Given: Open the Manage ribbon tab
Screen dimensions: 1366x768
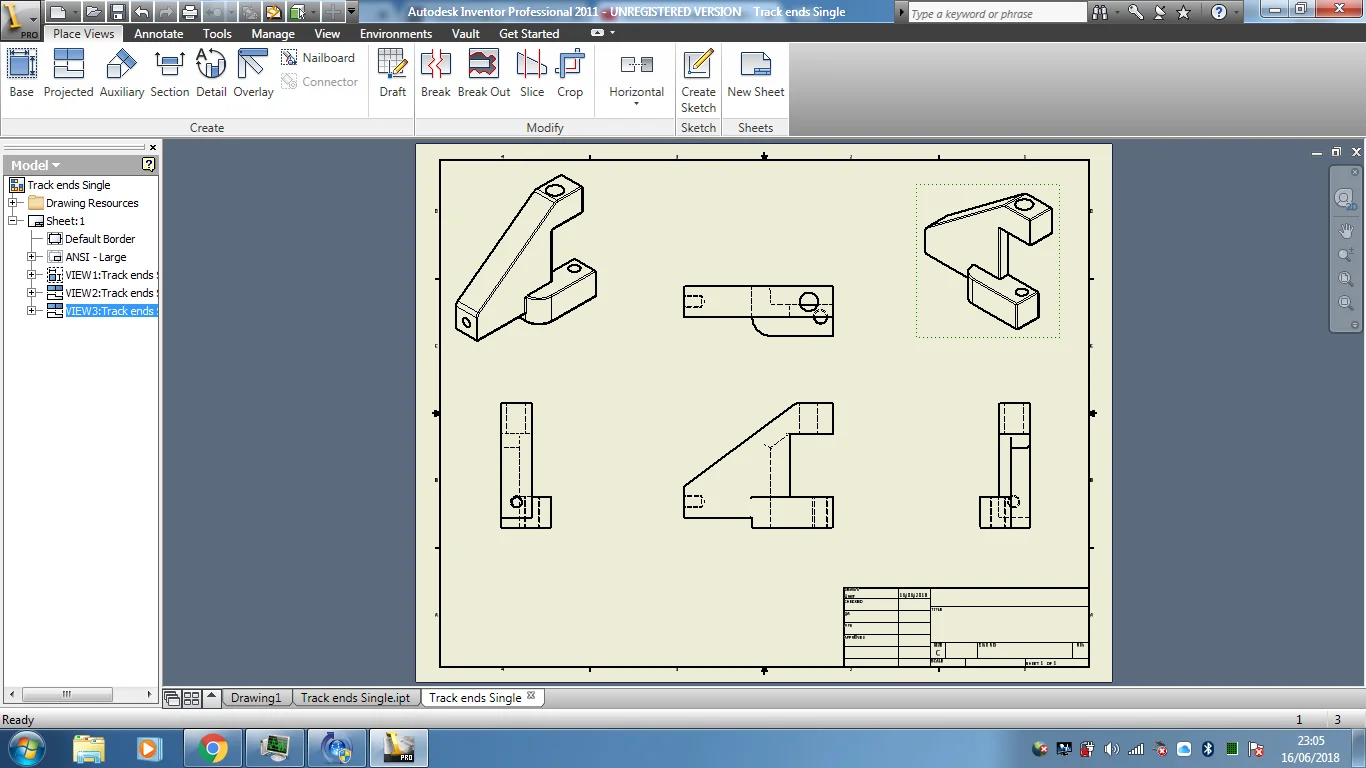Looking at the screenshot, I should [273, 33].
